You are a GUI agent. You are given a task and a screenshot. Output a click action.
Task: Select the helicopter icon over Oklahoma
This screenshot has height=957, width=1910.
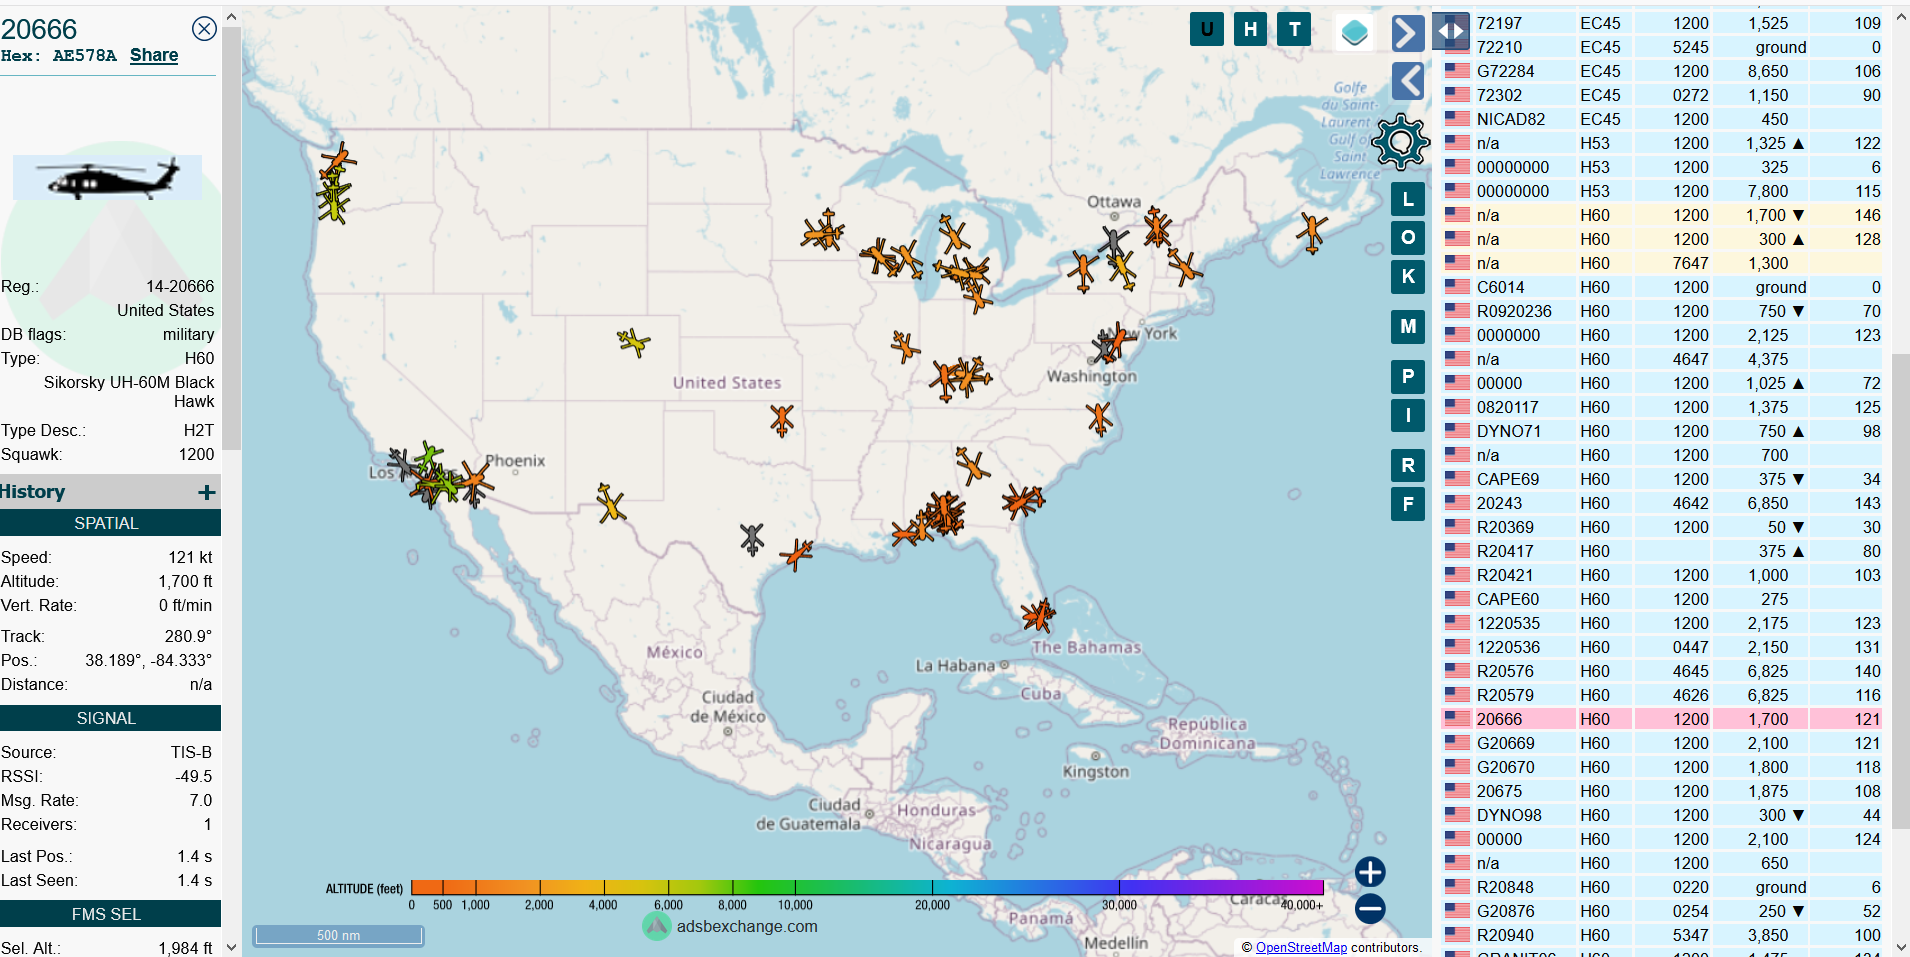click(782, 419)
